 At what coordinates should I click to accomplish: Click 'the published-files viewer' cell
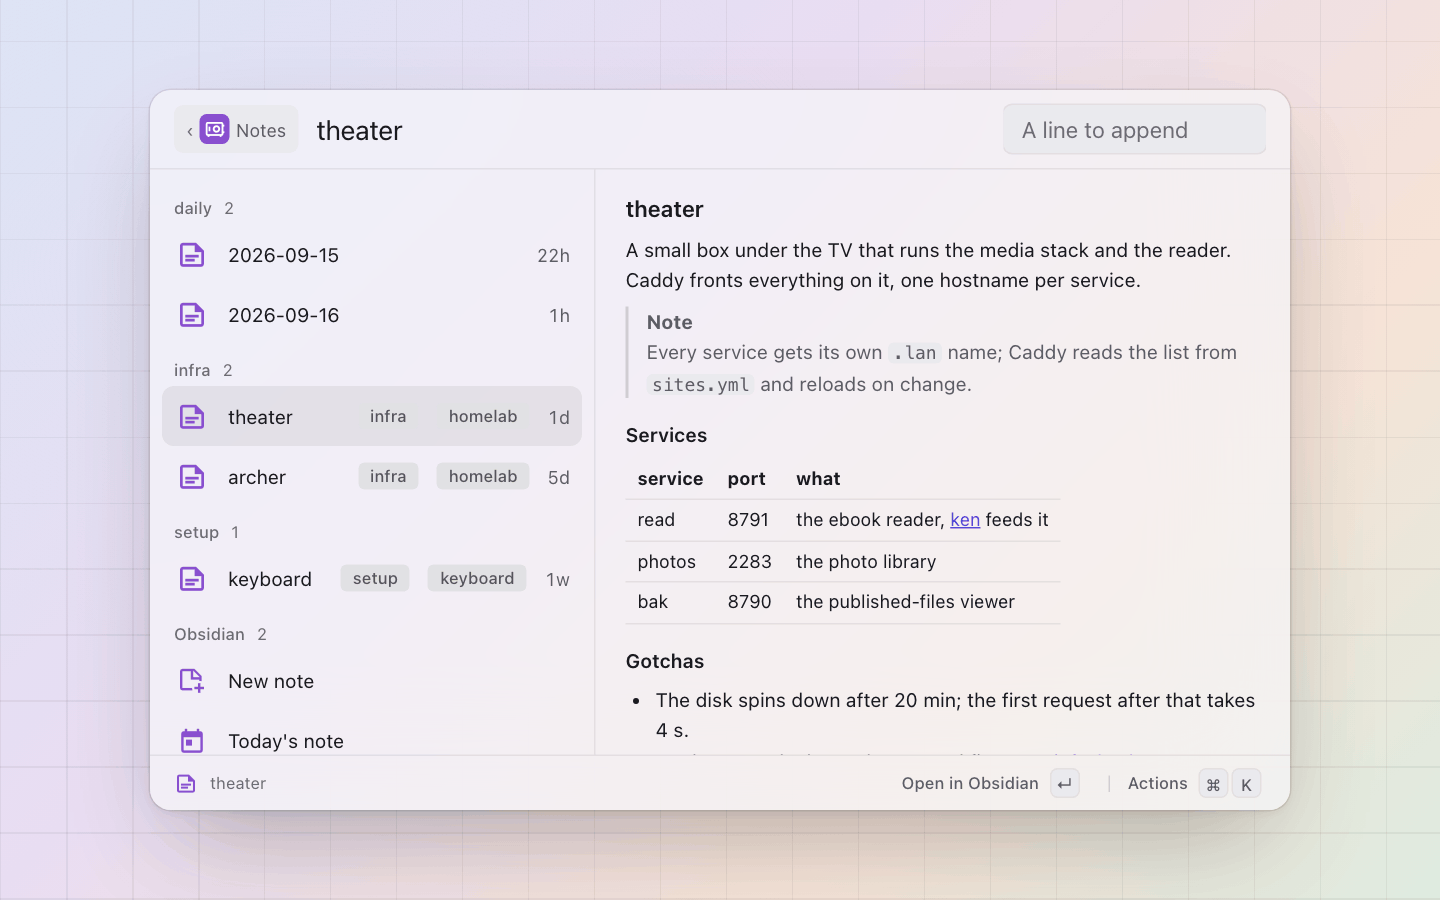[905, 602]
